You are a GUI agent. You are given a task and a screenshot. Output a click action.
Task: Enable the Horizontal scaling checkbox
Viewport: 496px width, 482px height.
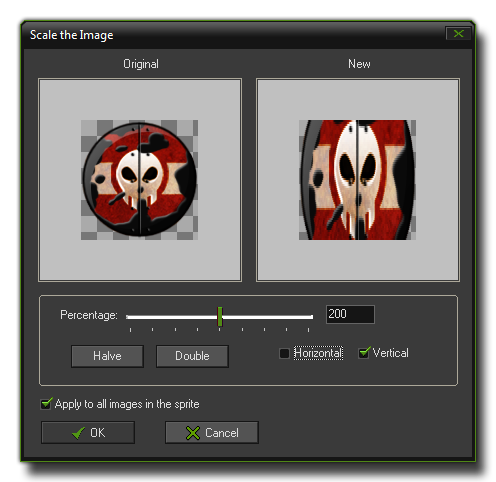(284, 353)
